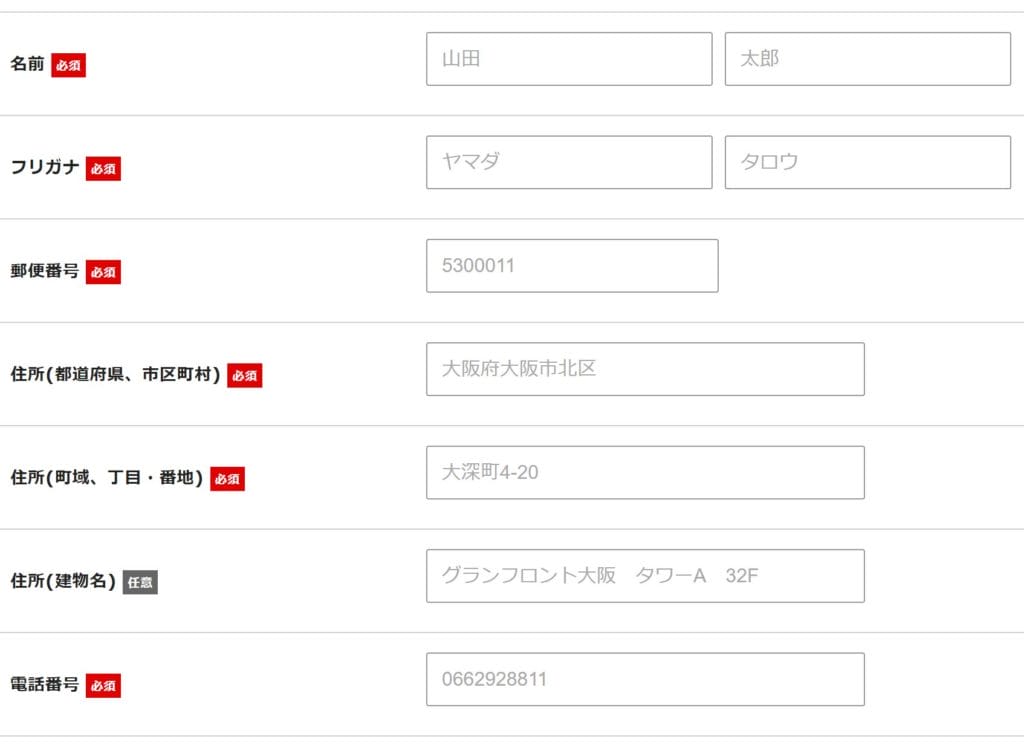Click the prefecture and city address field

click(x=645, y=369)
